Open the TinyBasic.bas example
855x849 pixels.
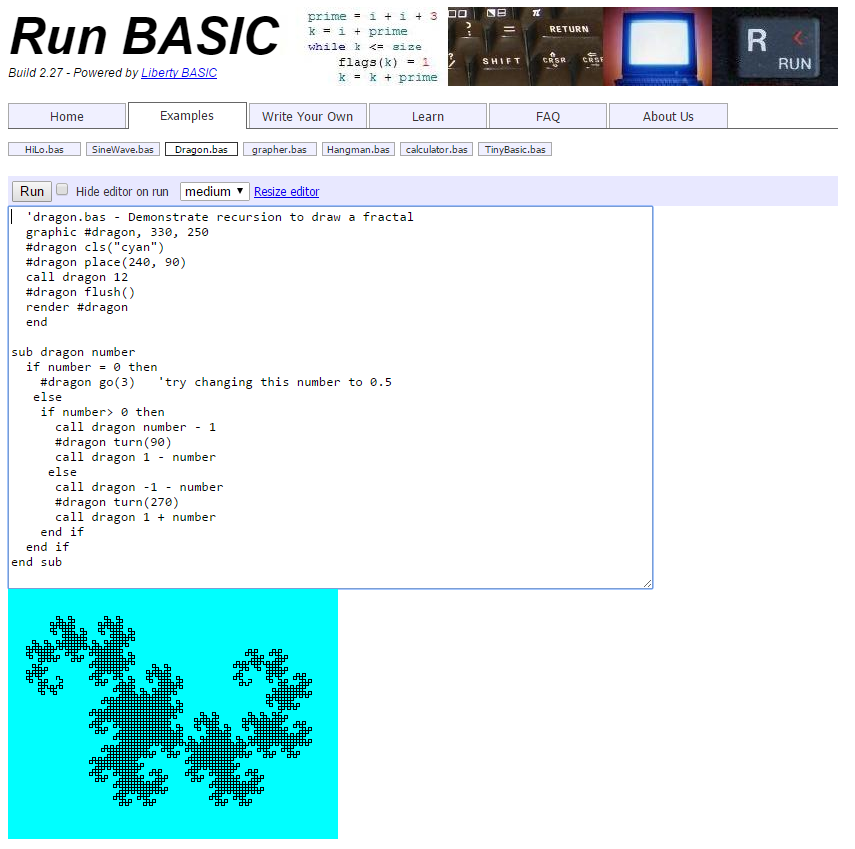514,148
